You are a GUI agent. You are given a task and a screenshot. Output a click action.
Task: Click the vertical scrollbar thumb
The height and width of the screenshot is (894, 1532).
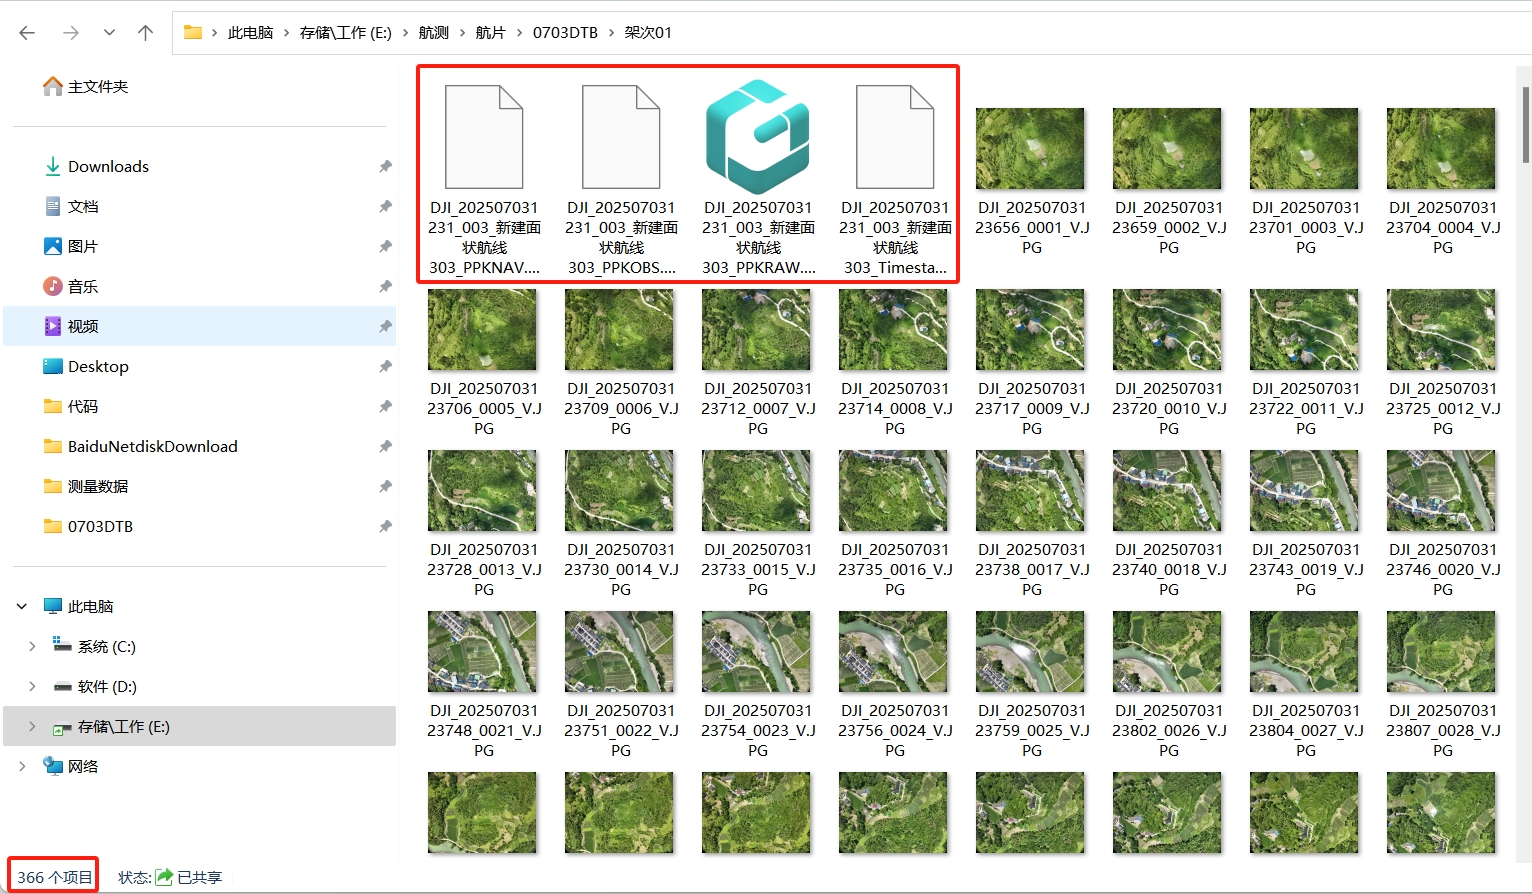click(x=1526, y=124)
